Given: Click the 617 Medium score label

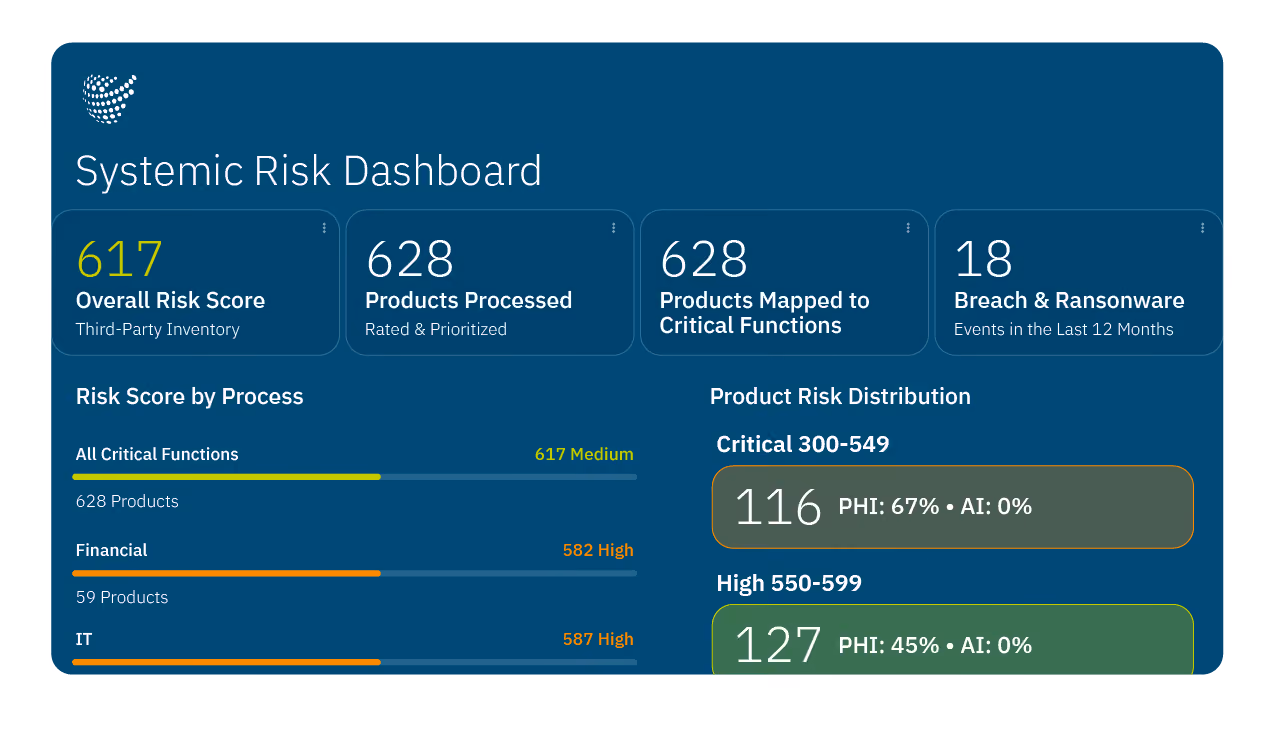Looking at the screenshot, I should pyautogui.click(x=584, y=454).
